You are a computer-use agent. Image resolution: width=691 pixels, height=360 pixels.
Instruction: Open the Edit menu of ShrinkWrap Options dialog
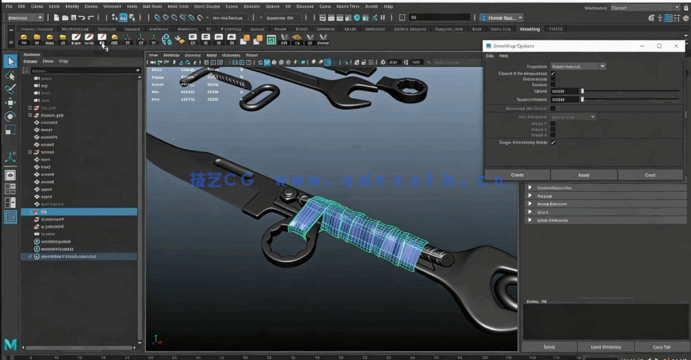(x=490, y=56)
